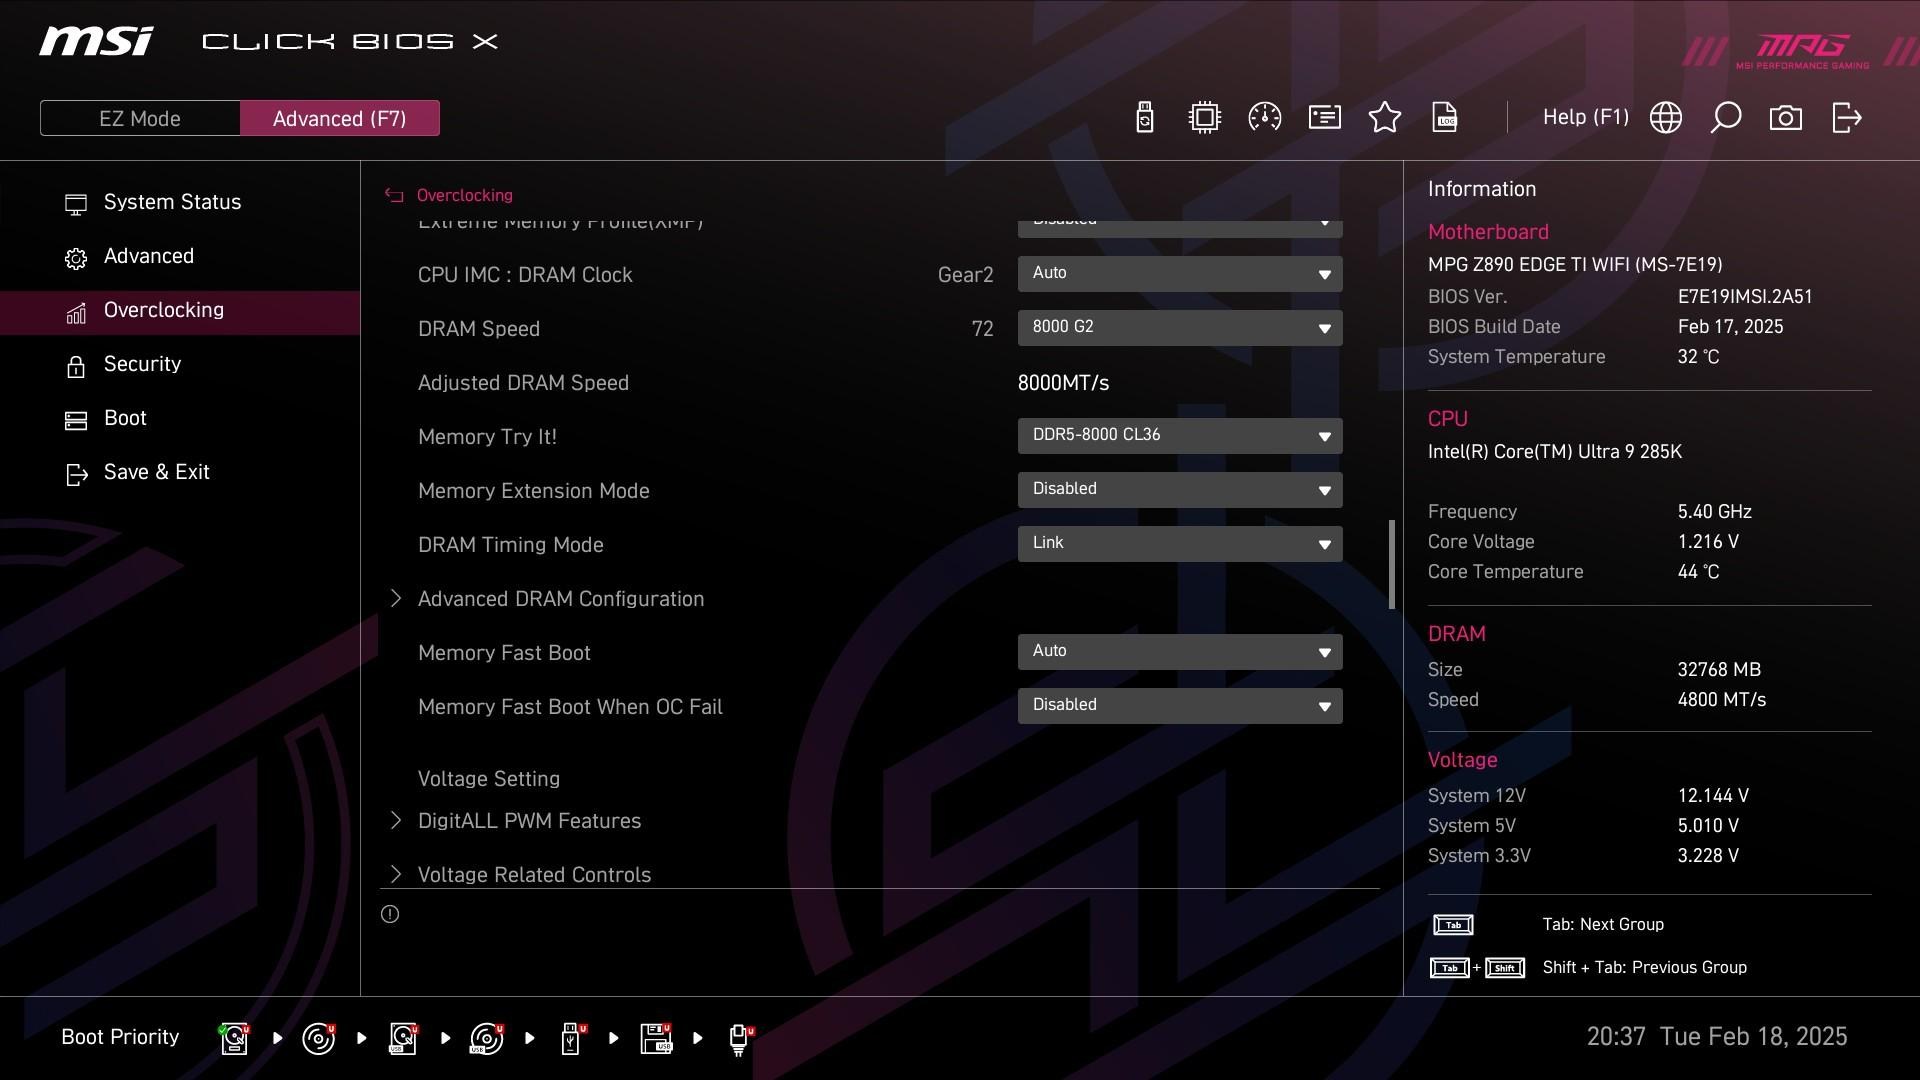Click the 72 value beside DRAM Speed
Screen dimensions: 1920x1080
[982, 329]
